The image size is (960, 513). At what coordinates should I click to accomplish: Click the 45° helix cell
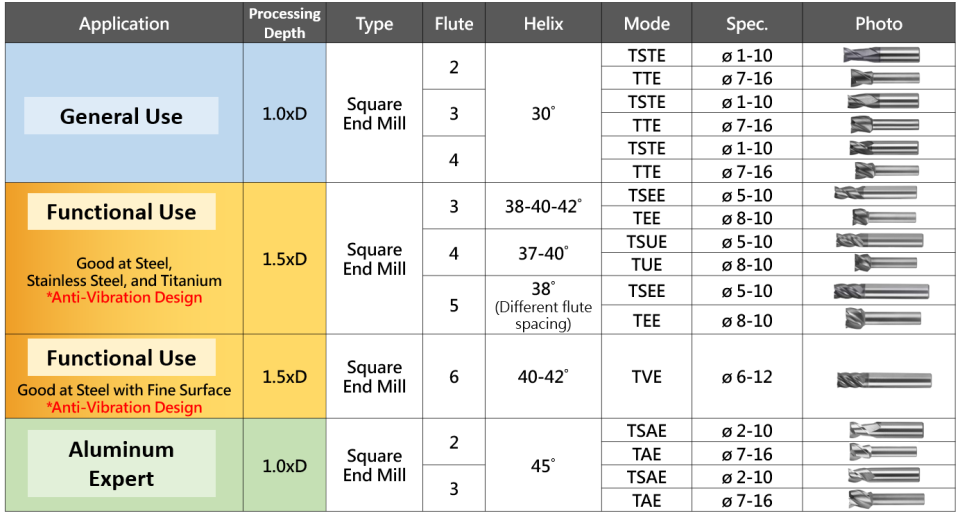coord(543,465)
